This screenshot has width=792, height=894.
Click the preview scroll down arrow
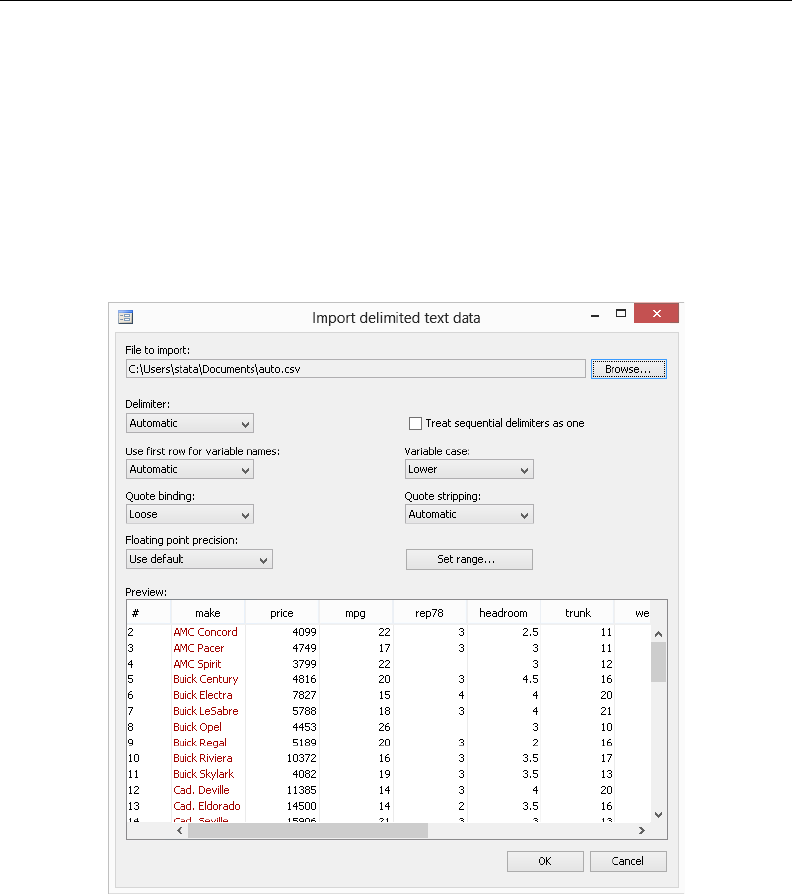pos(658,815)
